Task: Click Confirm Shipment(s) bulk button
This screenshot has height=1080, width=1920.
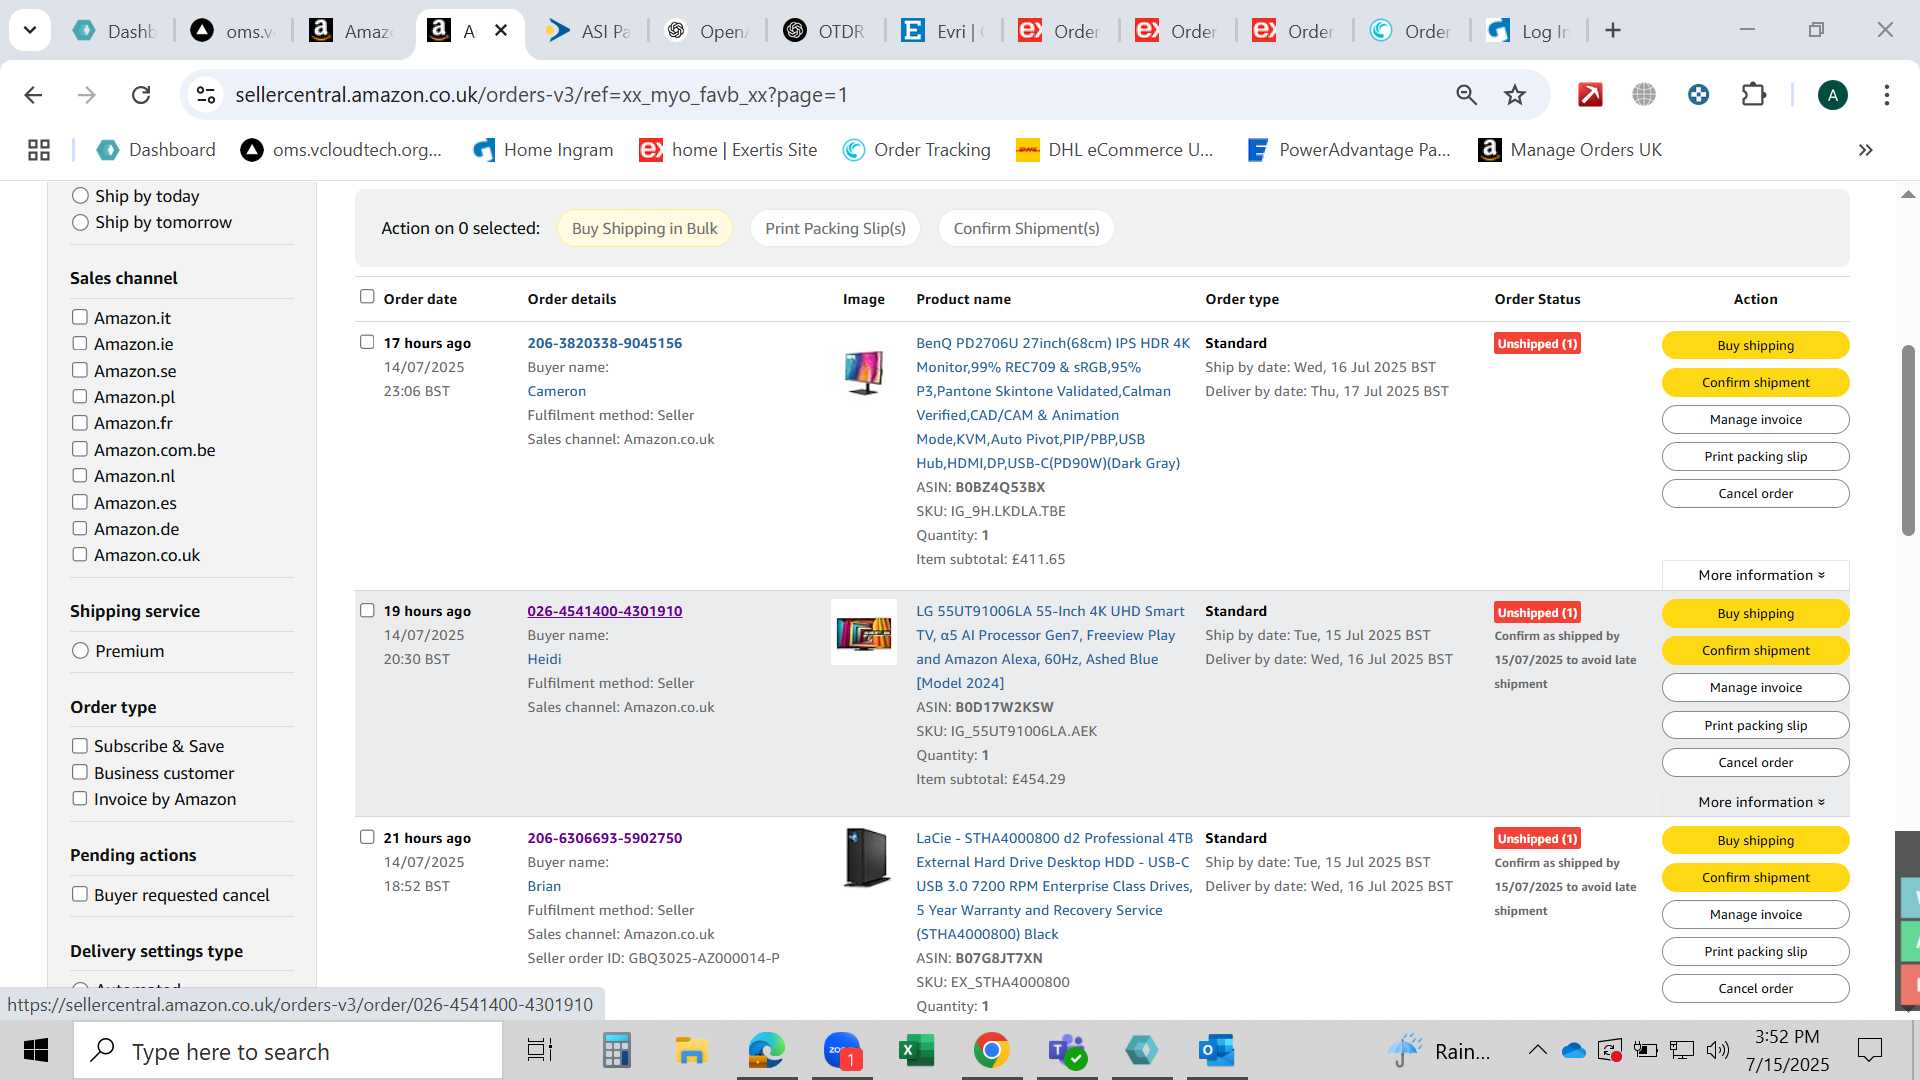Action: [x=1026, y=228]
